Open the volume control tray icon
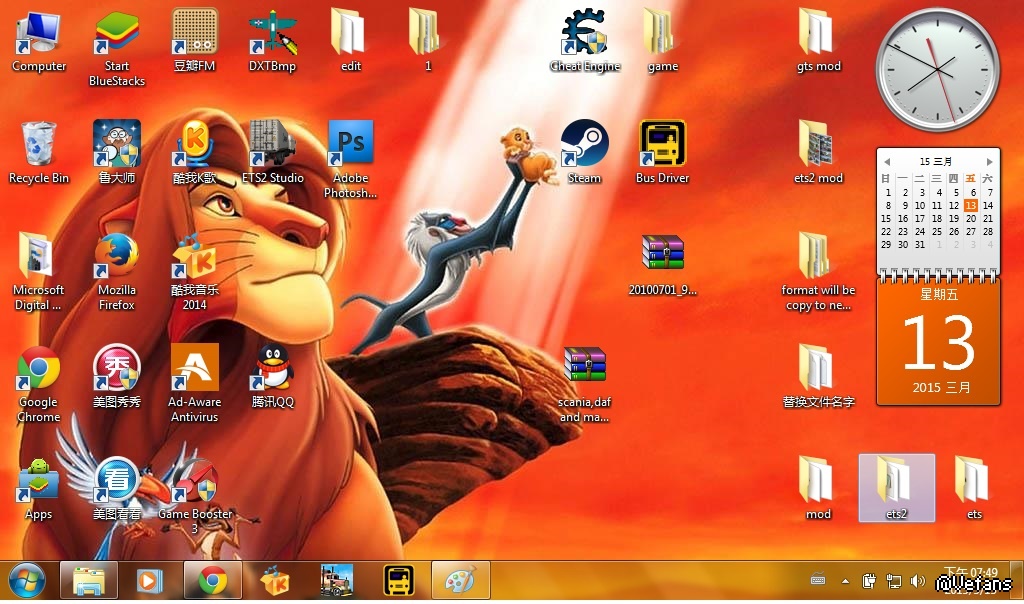The image size is (1024, 604). pos(918,580)
